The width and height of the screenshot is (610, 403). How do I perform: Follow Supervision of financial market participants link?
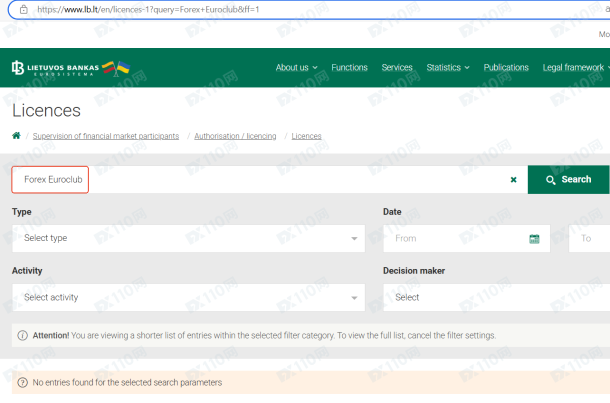click(106, 136)
